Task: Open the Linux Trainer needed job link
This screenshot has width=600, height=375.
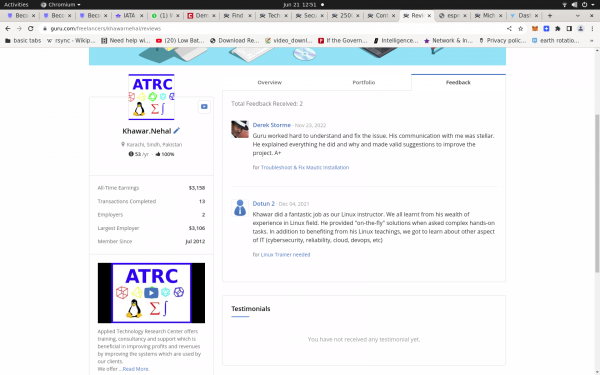Action: pyautogui.click(x=285, y=254)
